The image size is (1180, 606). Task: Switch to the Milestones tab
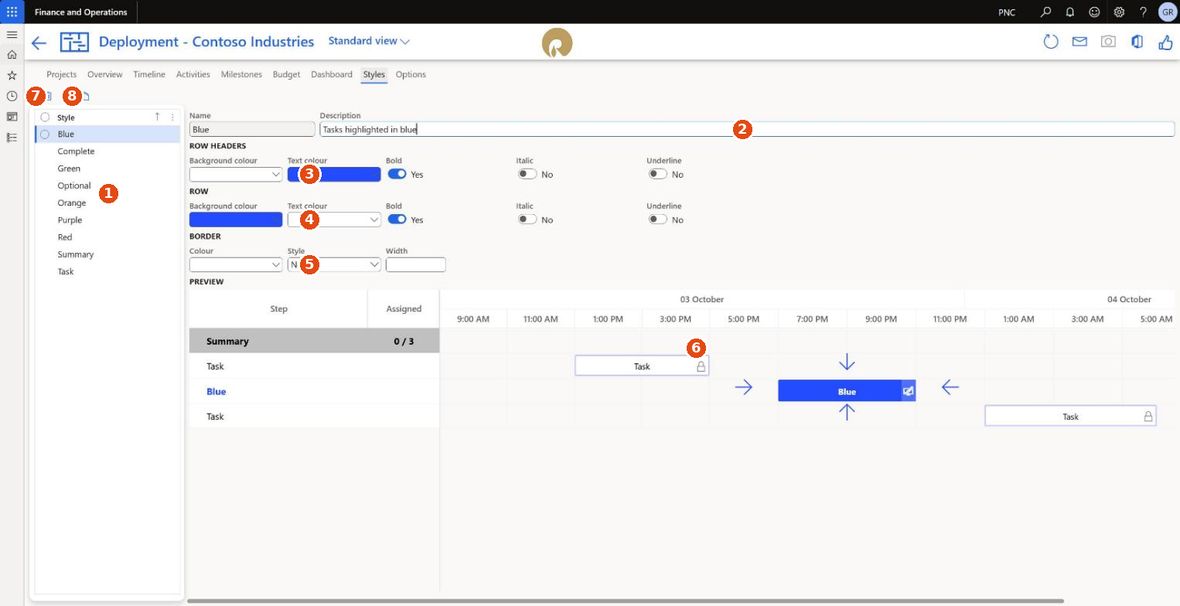(x=242, y=75)
